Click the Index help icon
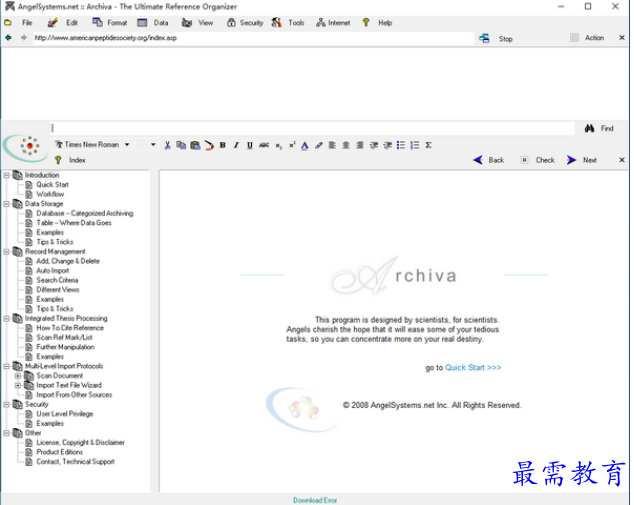Viewport: 634px width, 505px height. (58, 160)
